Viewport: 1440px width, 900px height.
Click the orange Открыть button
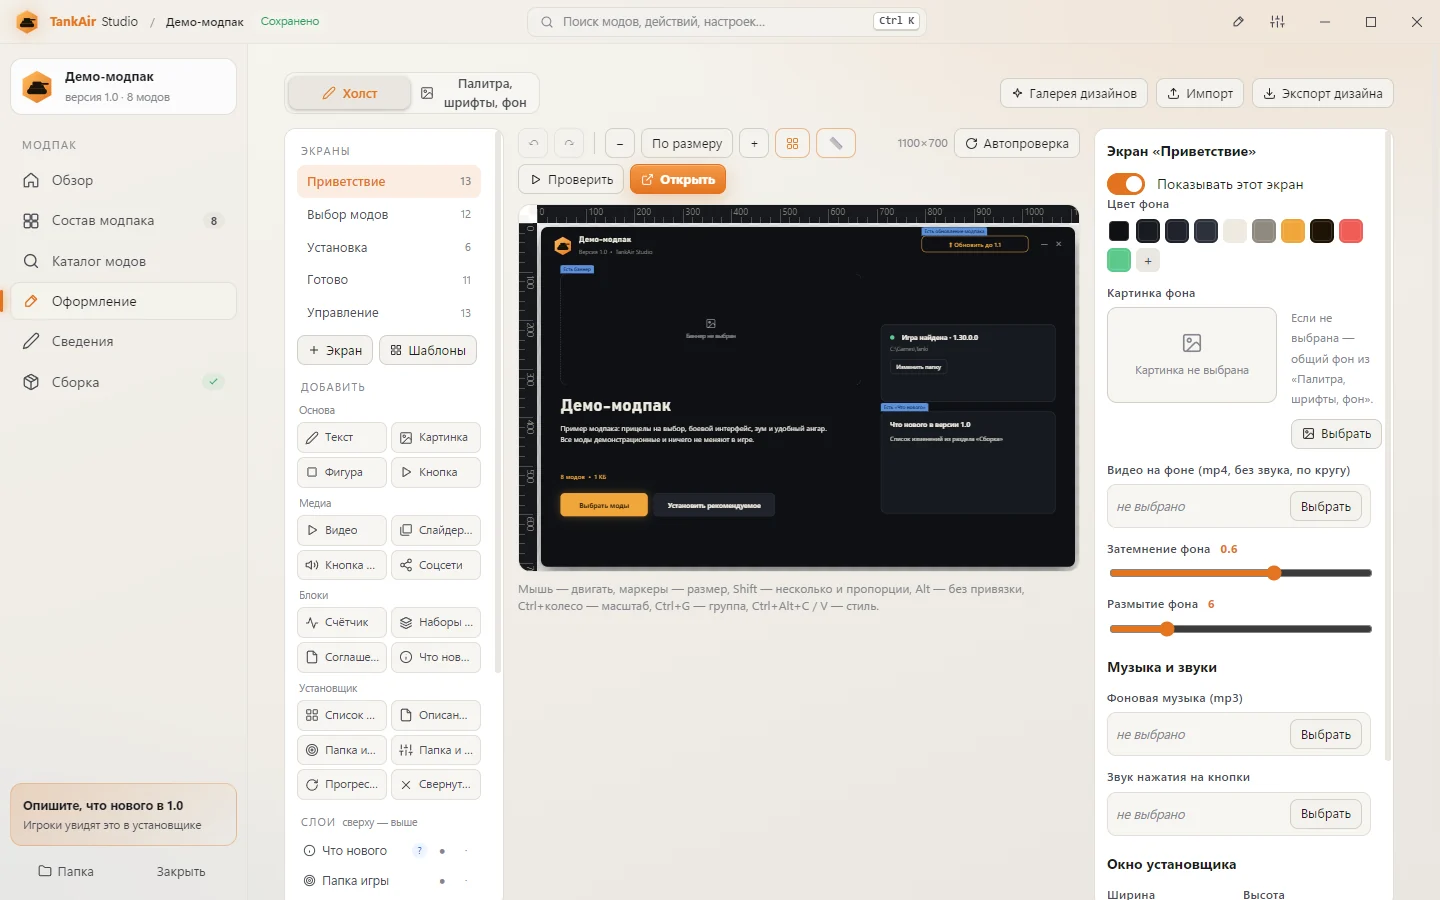pyautogui.click(x=678, y=180)
